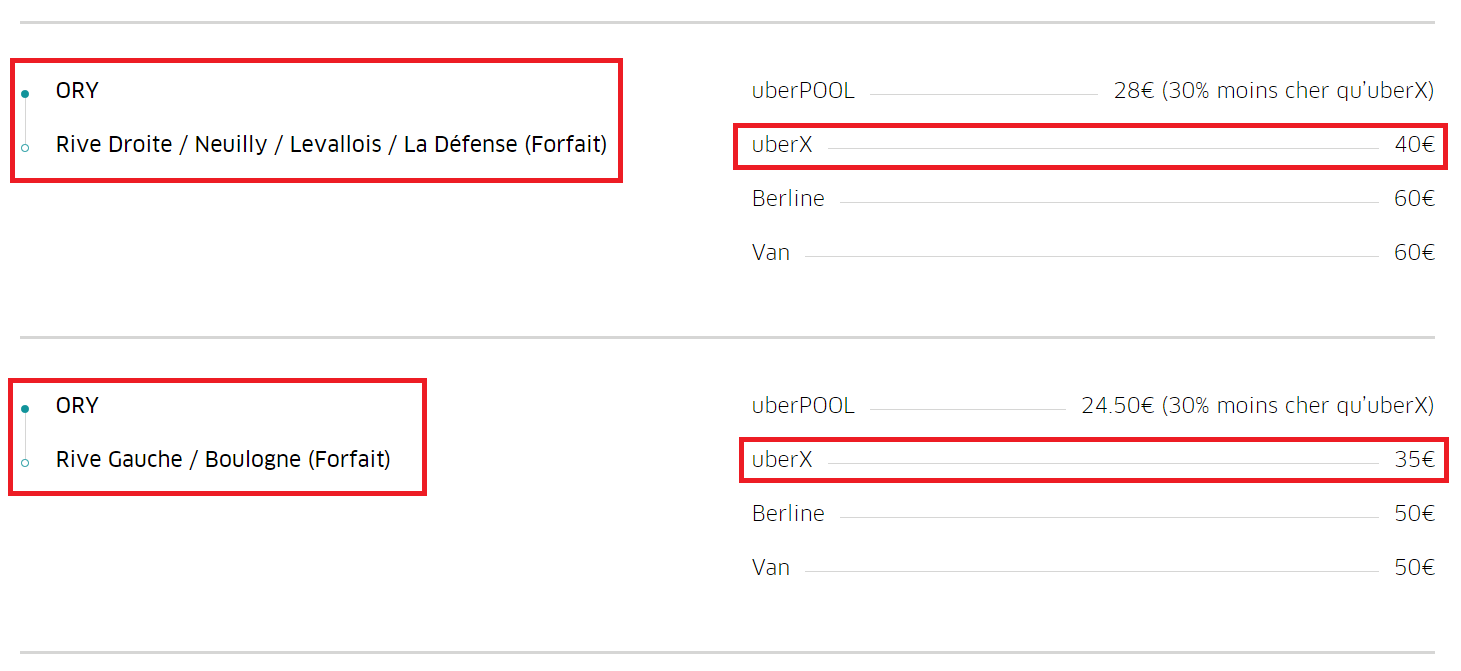Choose Van option priced 60€
This screenshot has width=1461, height=671.
1093,253
